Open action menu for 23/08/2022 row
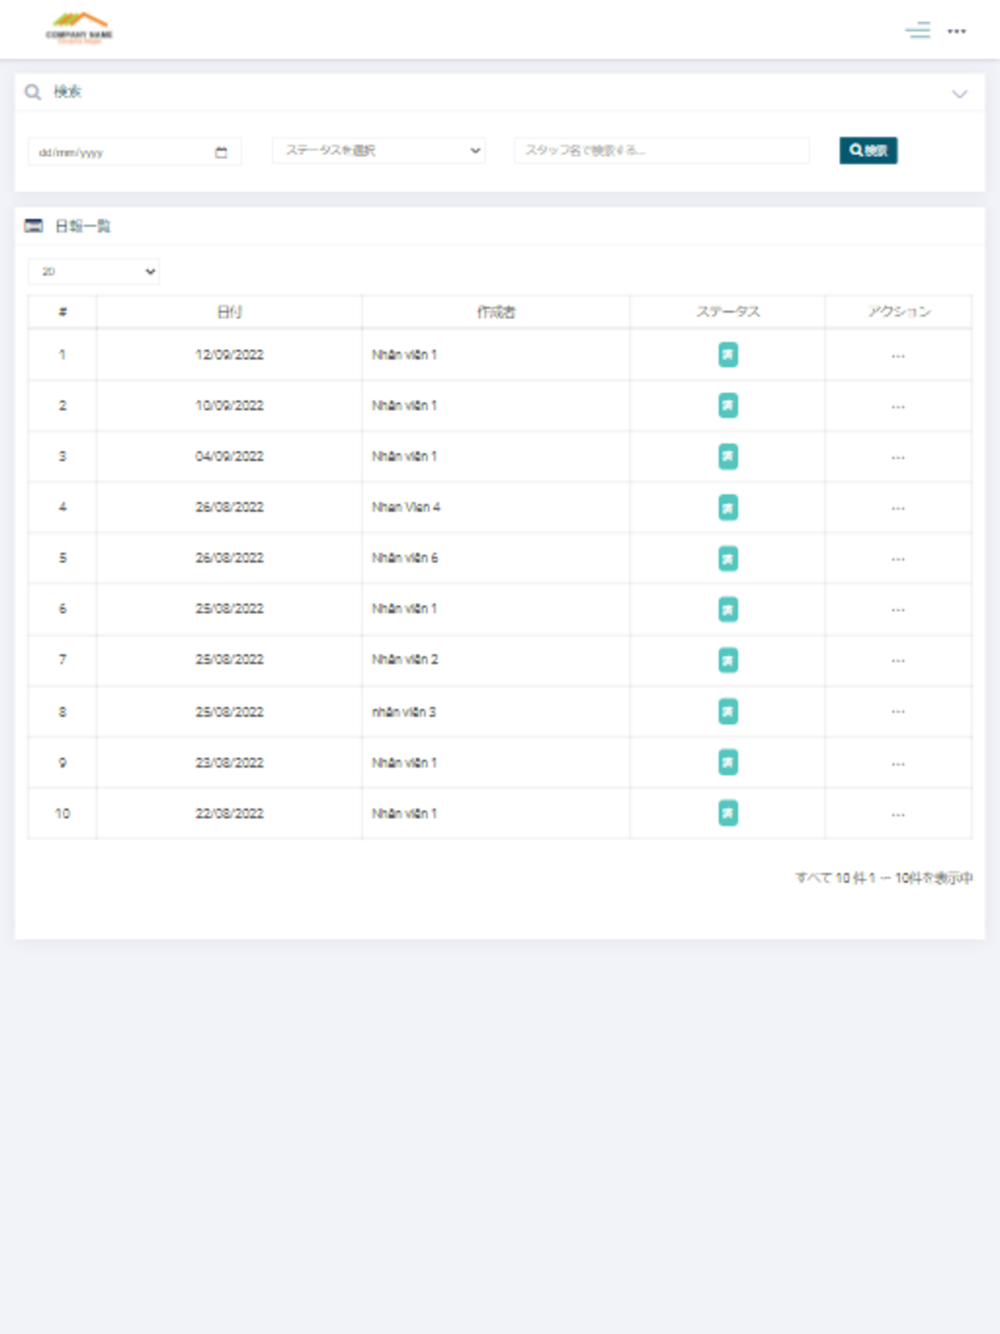Image resolution: width=1000 pixels, height=1334 pixels. (x=898, y=764)
